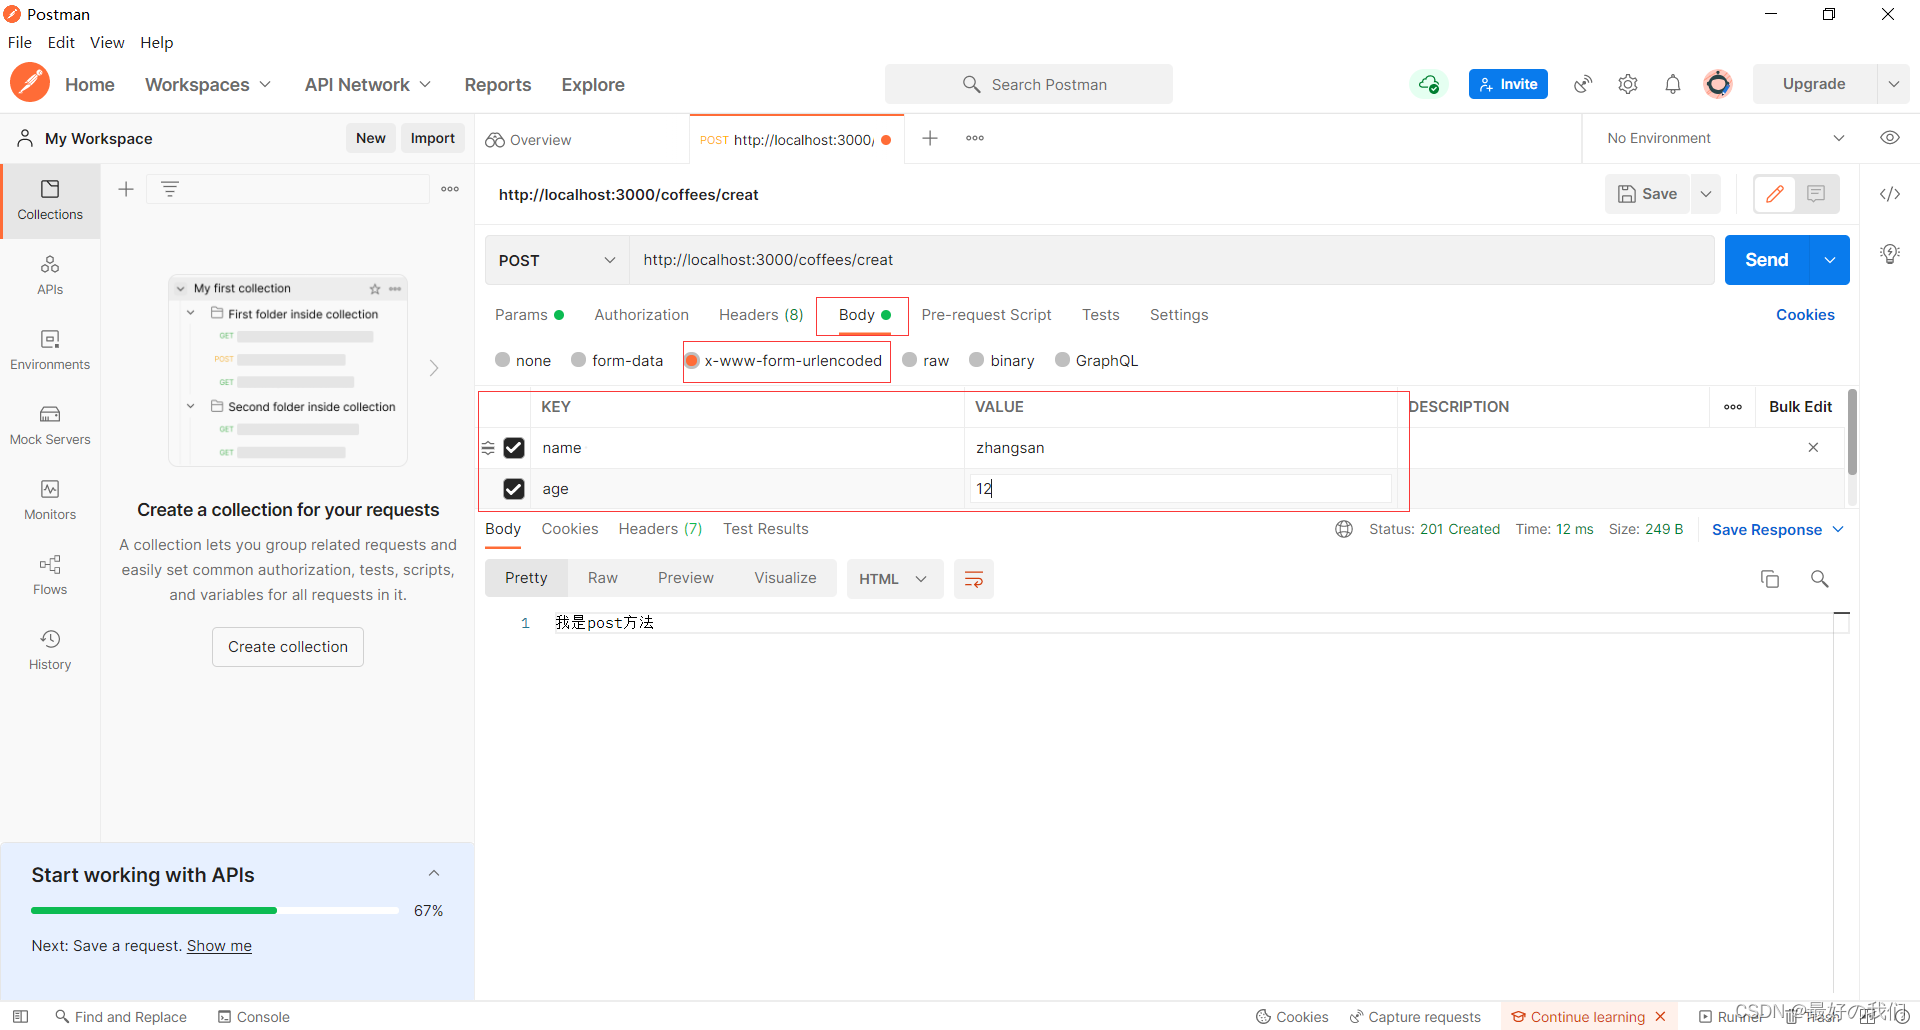1920x1030 pixels.
Task: Switch to the Test Results response tab
Action: pyautogui.click(x=766, y=529)
